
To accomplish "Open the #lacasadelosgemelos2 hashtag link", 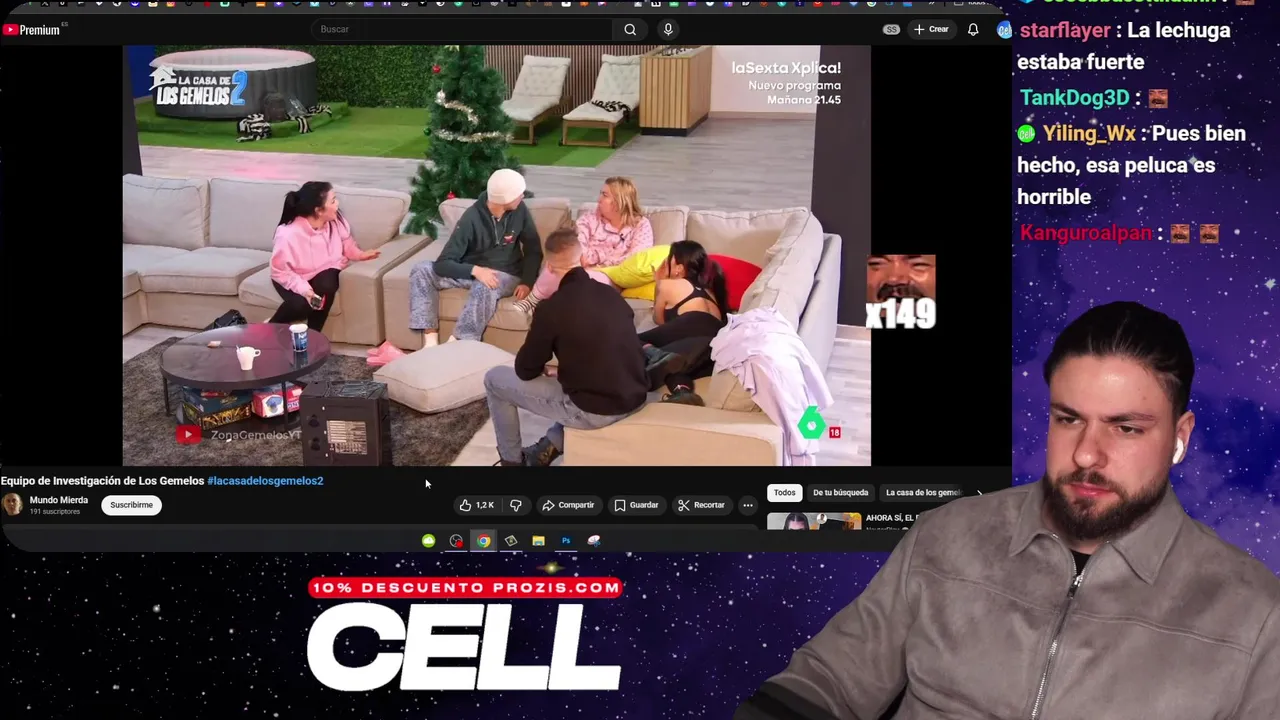I will [265, 481].
